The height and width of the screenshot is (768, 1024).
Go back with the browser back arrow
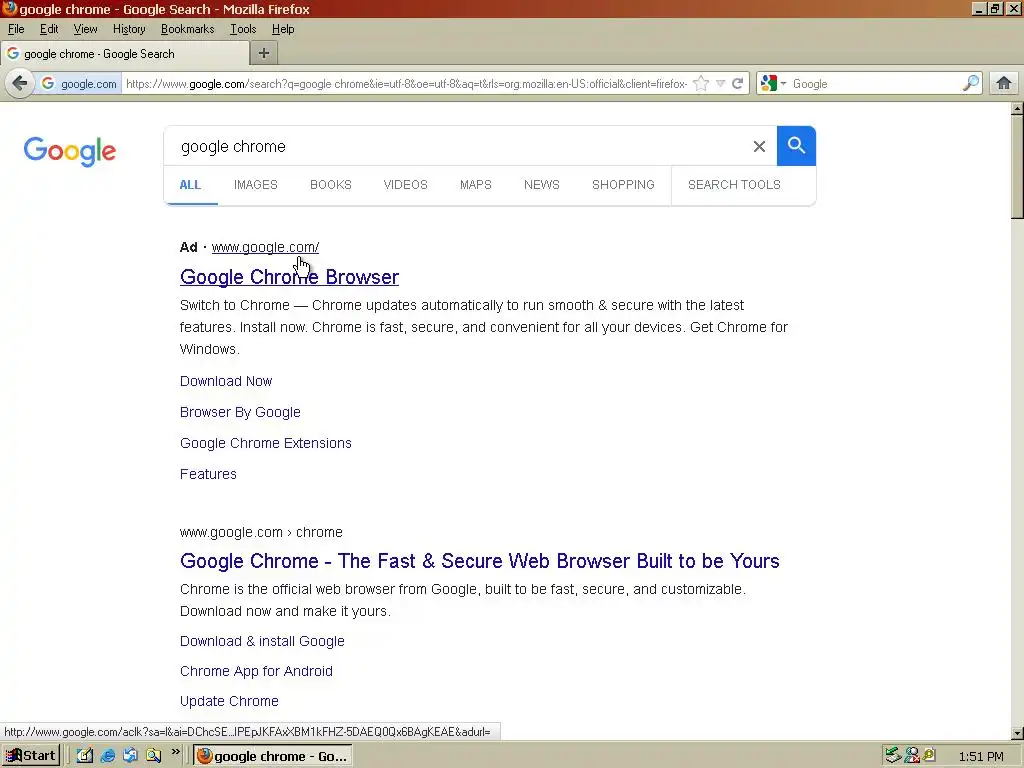pos(20,84)
